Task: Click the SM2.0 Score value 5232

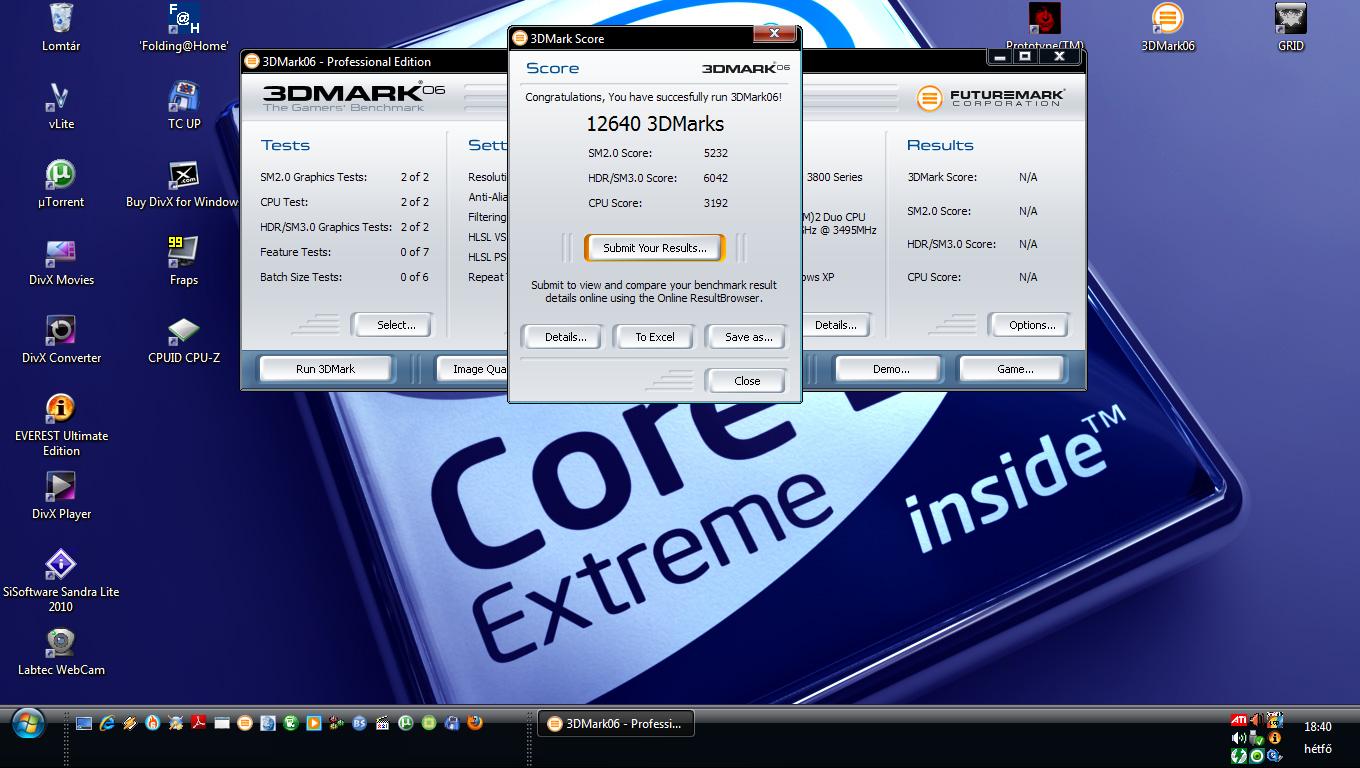Action: click(x=715, y=153)
